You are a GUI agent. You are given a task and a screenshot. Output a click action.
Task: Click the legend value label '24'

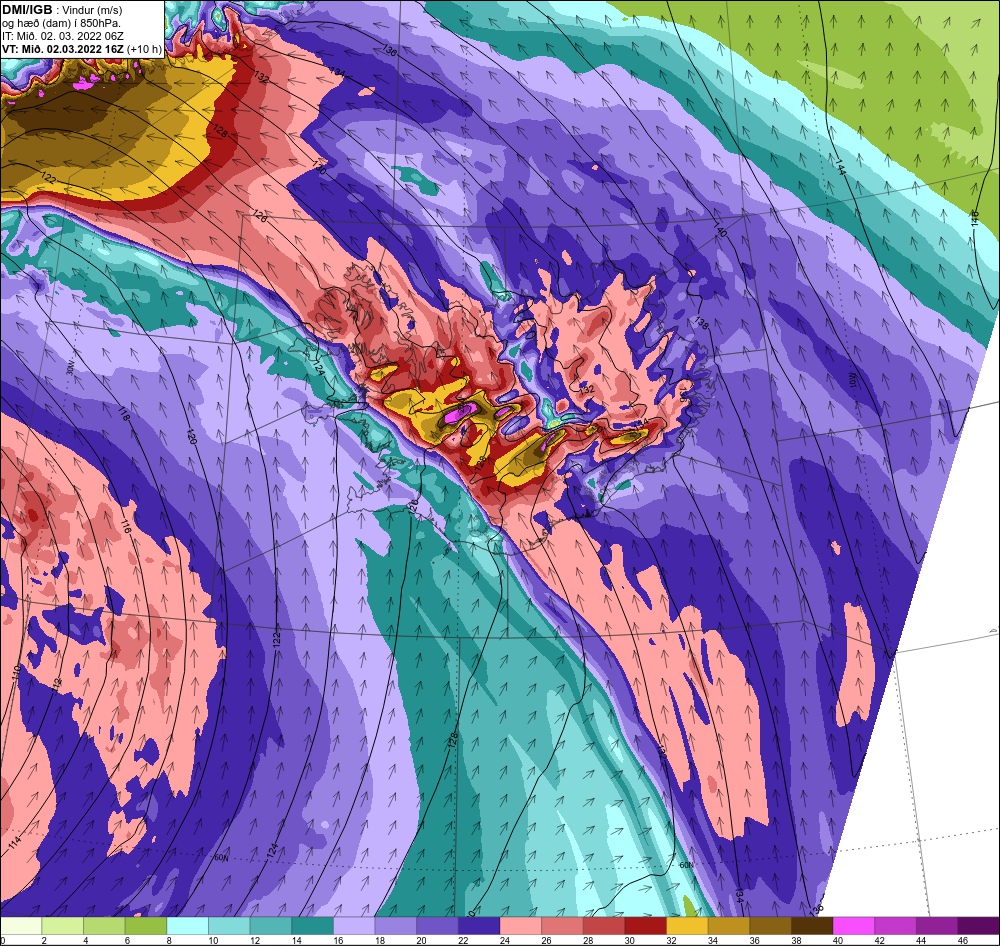(504, 940)
